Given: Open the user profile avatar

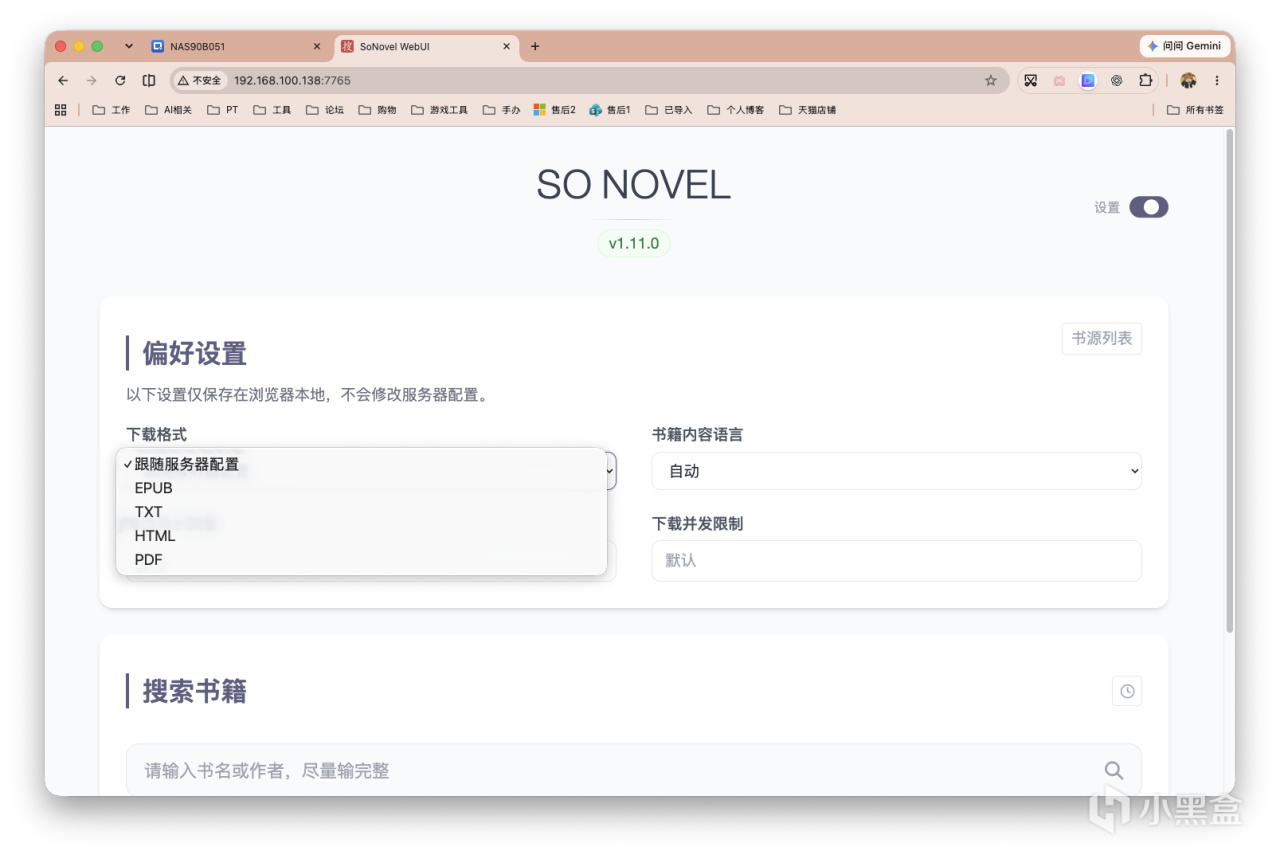Looking at the screenshot, I should coord(1188,81).
